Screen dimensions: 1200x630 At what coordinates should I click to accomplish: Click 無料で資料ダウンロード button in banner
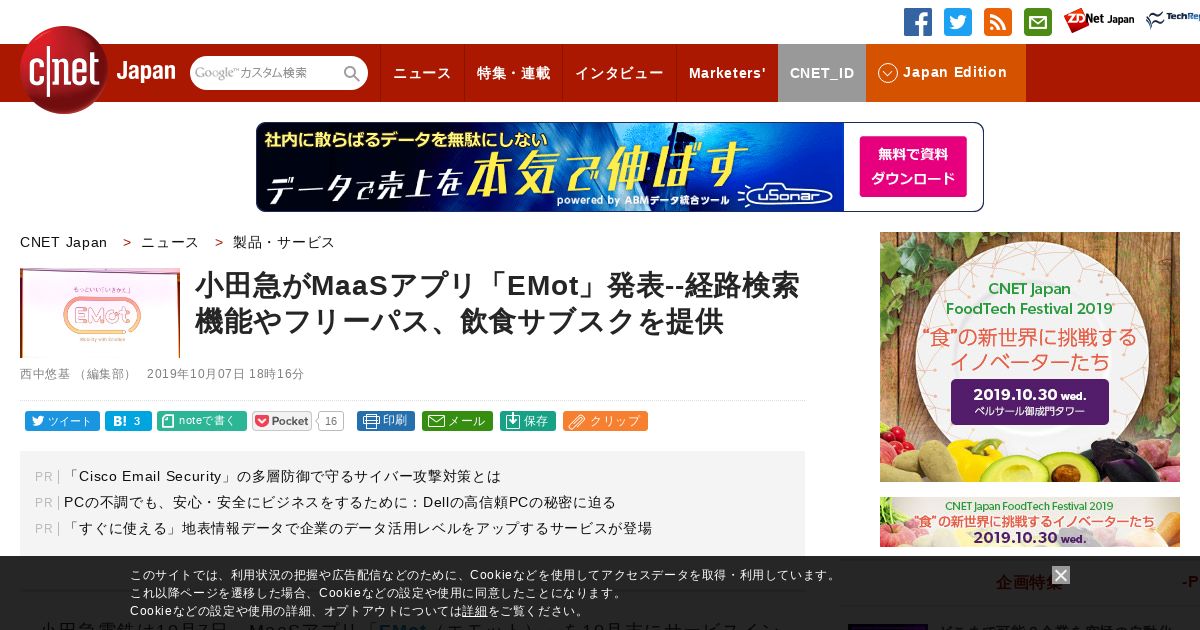[x=913, y=166]
